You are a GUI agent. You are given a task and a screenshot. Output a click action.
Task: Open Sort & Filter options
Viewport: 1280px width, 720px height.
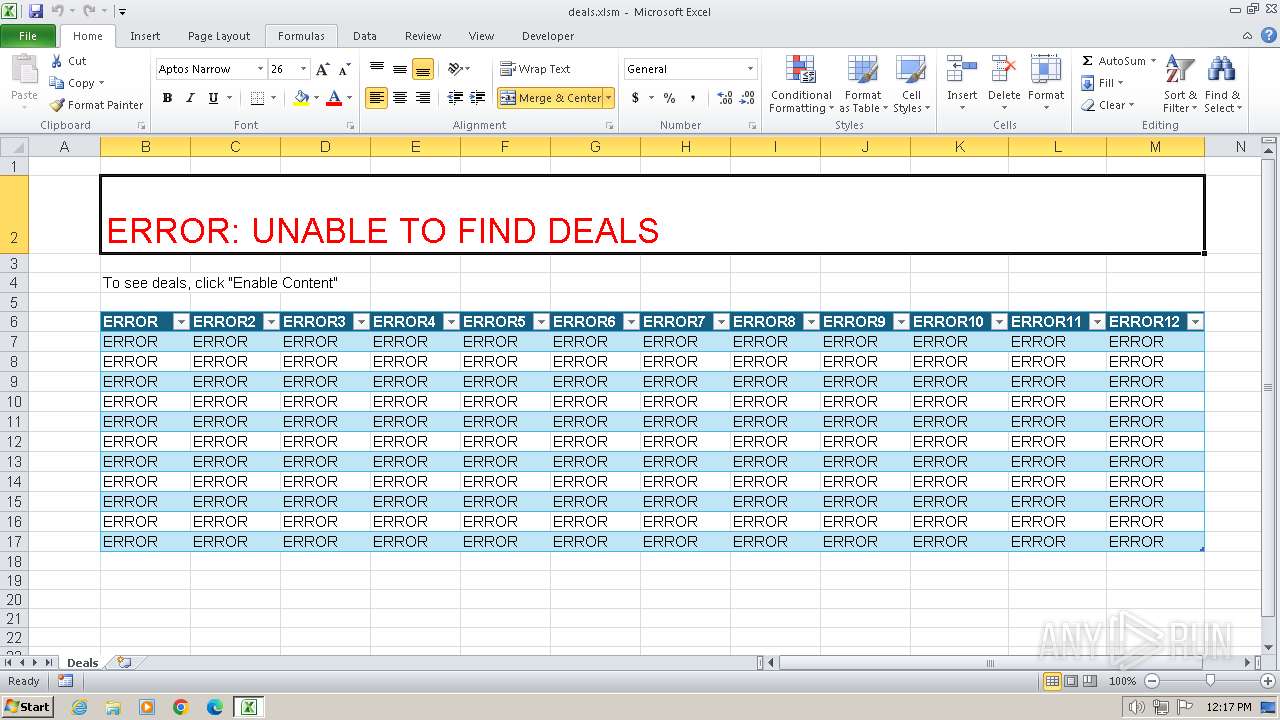click(x=1180, y=84)
